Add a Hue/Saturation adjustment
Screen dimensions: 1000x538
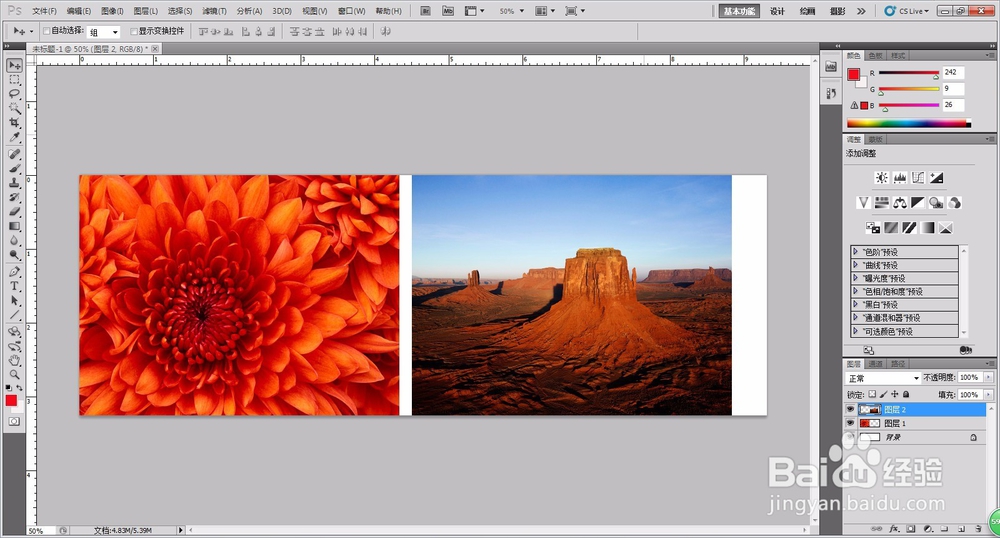click(881, 203)
